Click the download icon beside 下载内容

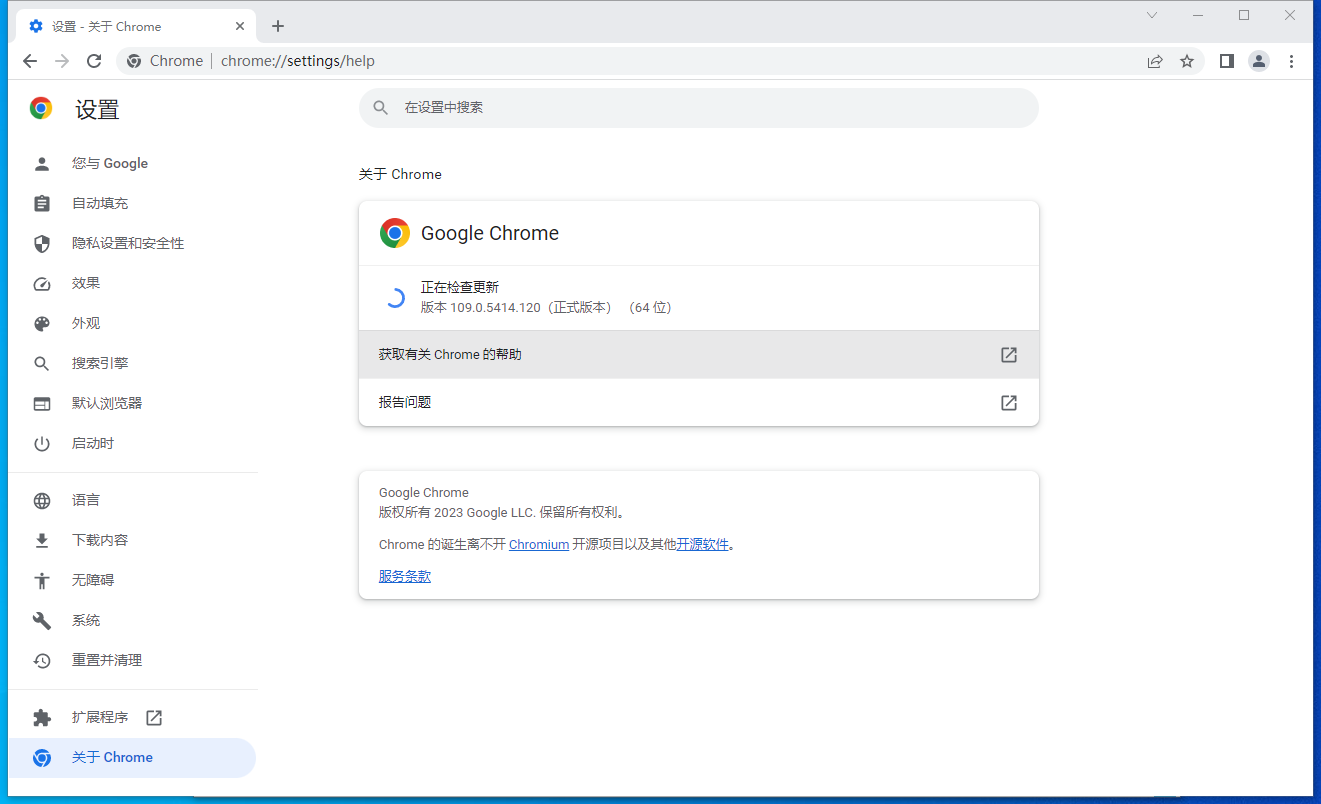click(x=41, y=540)
